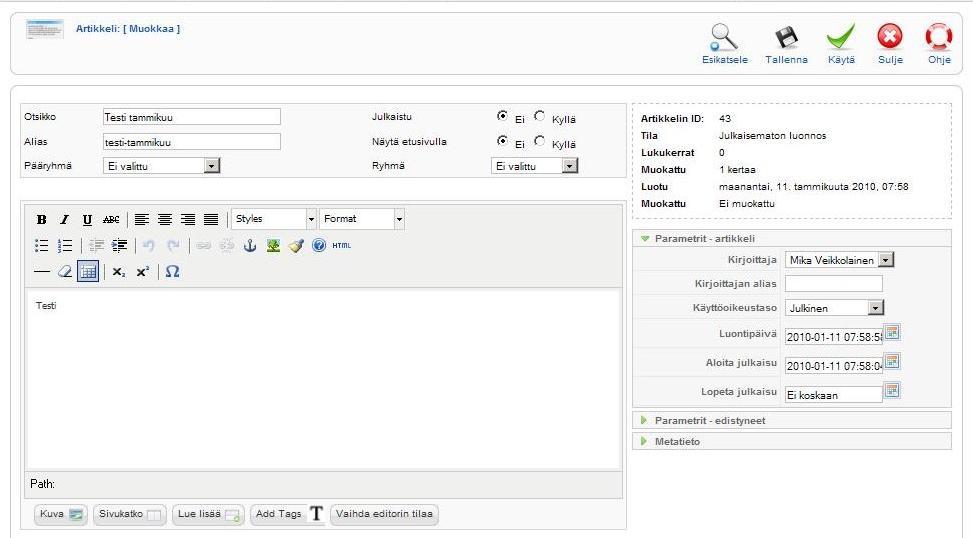Viewport: 973px width, 538px height.
Task: Open calendar for Aloita julkaisu date
Action: pyautogui.click(x=892, y=361)
